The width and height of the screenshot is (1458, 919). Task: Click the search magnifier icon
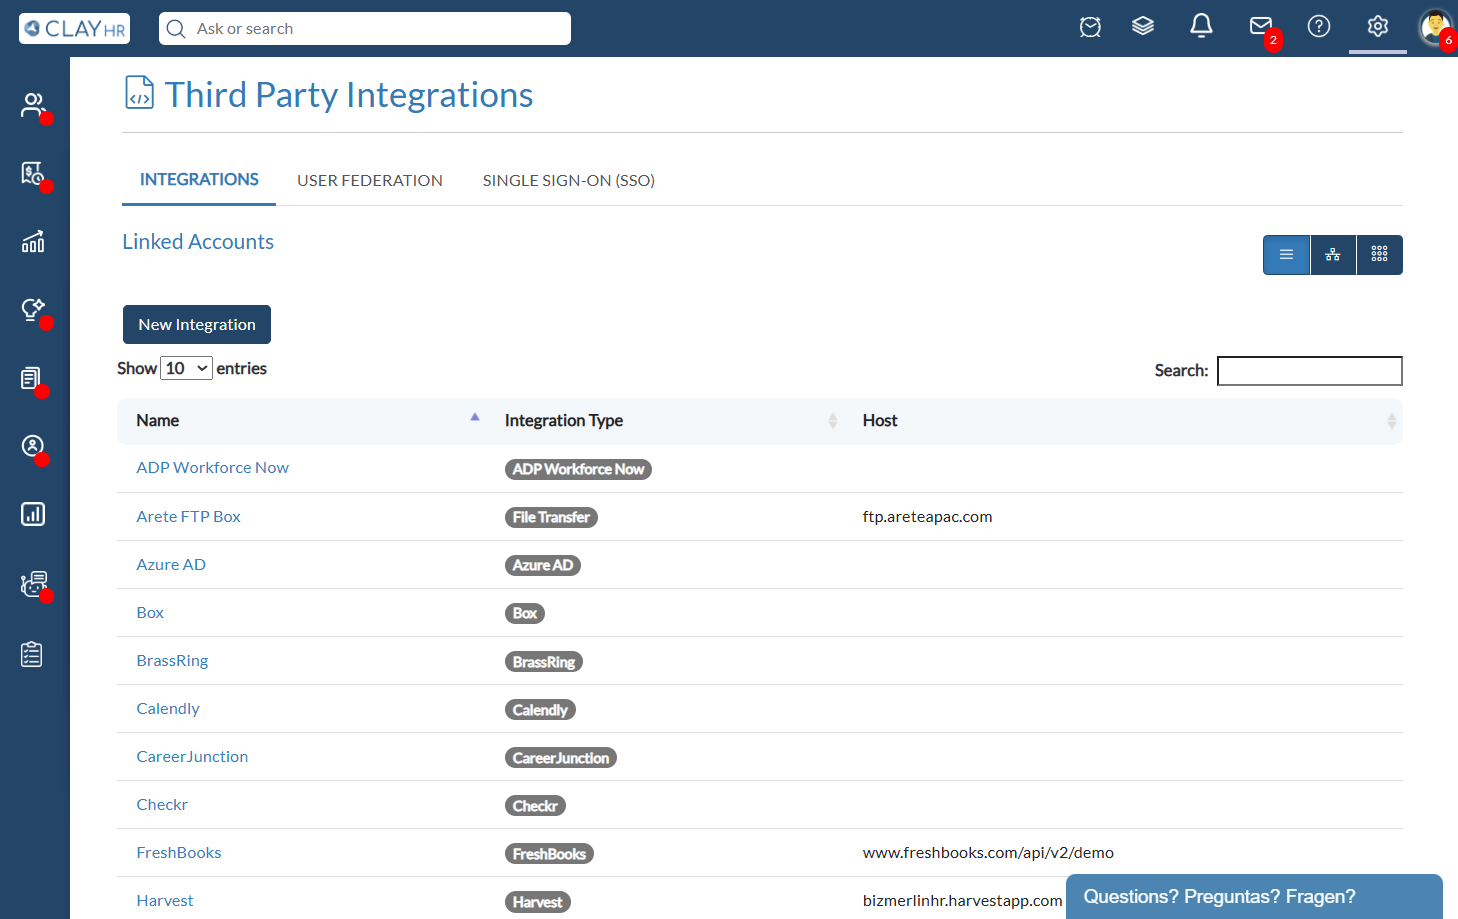[x=176, y=29]
